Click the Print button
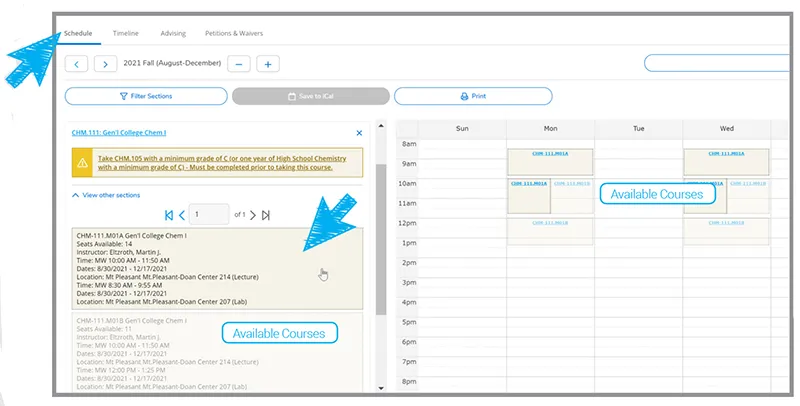This screenshot has width=800, height=406. click(473, 96)
